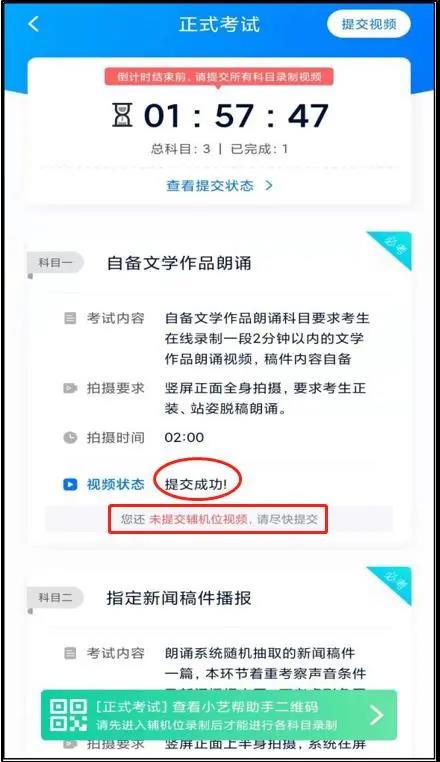Viewport: 440px width, 762px height.
Task: Tap the 未提交辅机位视频 warning notice
Action: pos(218,519)
